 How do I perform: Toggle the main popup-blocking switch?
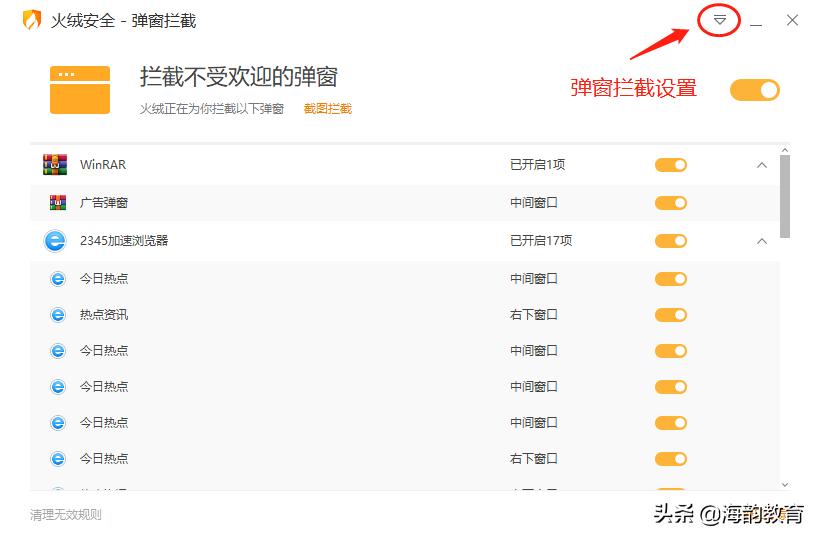pyautogui.click(x=754, y=90)
